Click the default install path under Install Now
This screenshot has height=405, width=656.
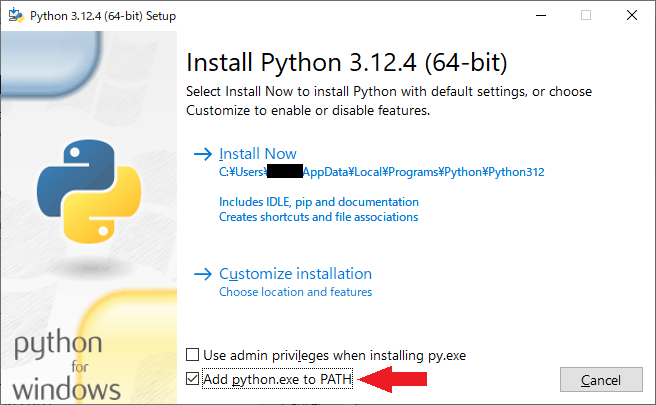click(x=381, y=172)
